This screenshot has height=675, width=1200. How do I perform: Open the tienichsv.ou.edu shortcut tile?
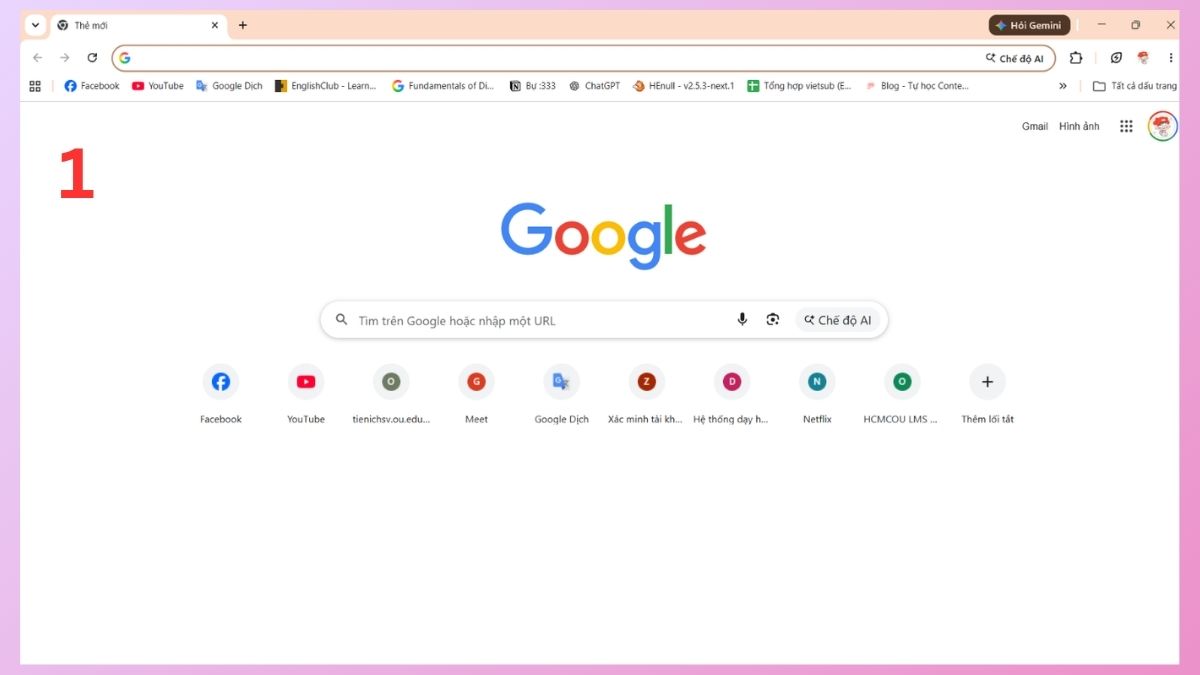pos(391,394)
